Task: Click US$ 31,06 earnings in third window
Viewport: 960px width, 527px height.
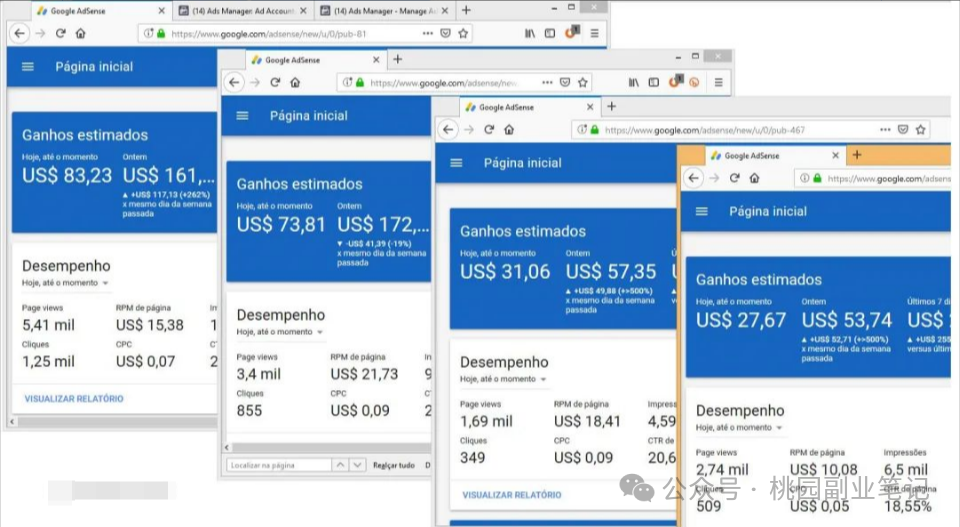Action: [505, 272]
